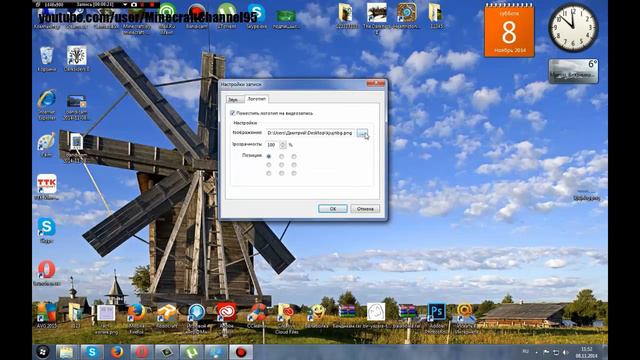The image size is (640, 360).
Task: Open the TTK desktop shortcut
Action: 47,186
